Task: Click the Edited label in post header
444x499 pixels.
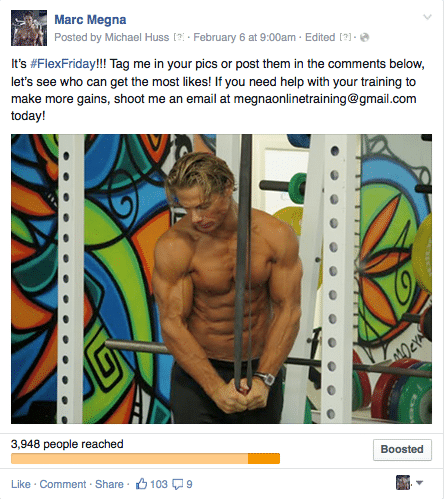Action: 320,37
